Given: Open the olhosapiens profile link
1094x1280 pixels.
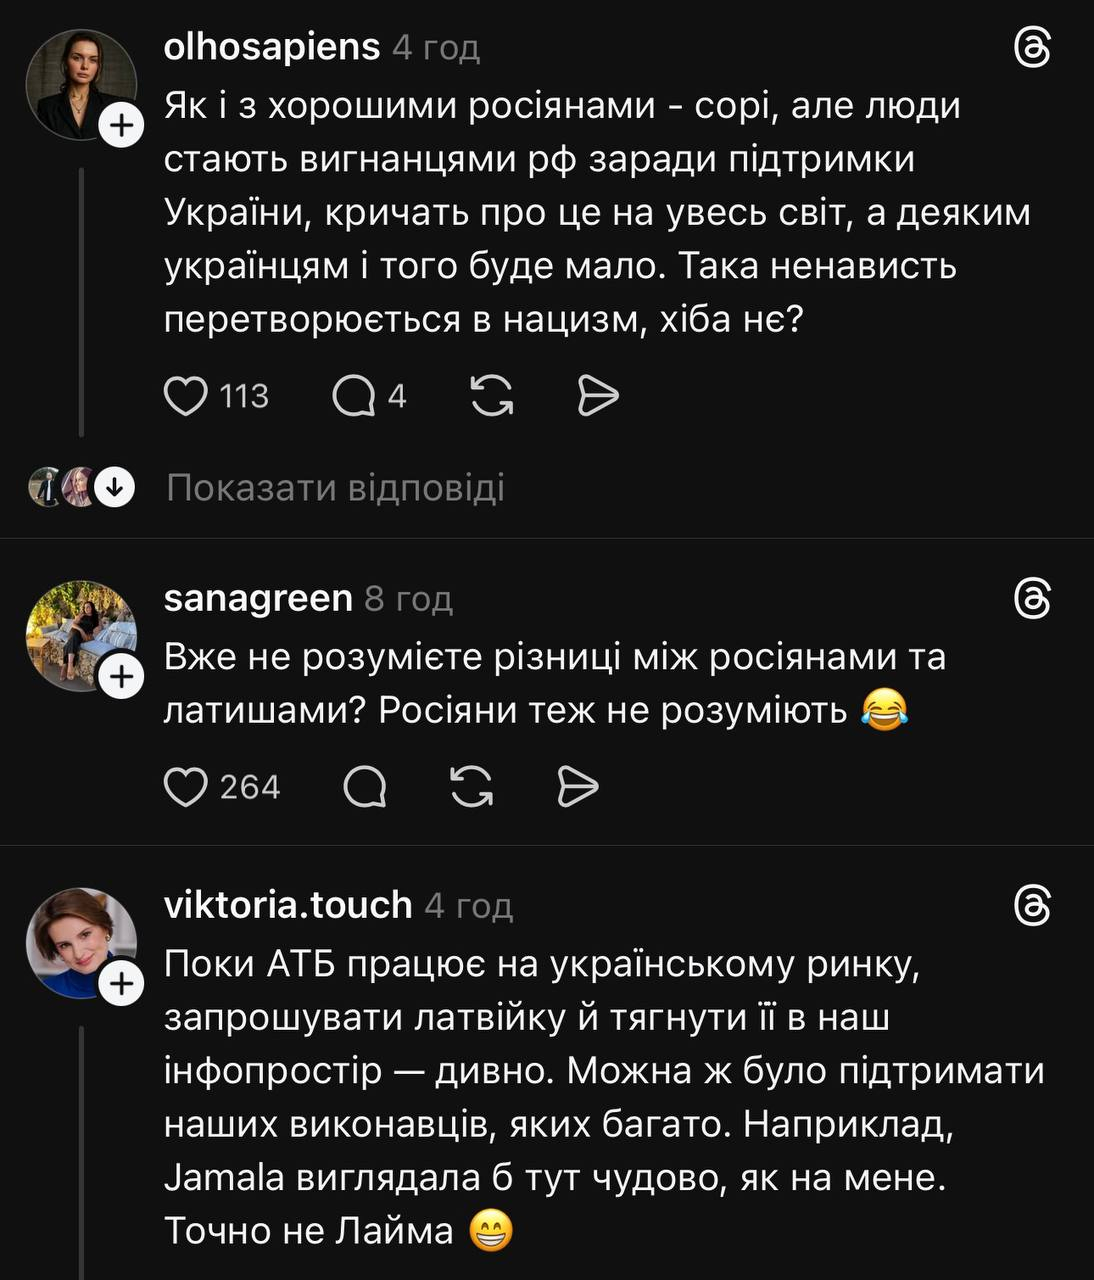Looking at the screenshot, I should 271,47.
